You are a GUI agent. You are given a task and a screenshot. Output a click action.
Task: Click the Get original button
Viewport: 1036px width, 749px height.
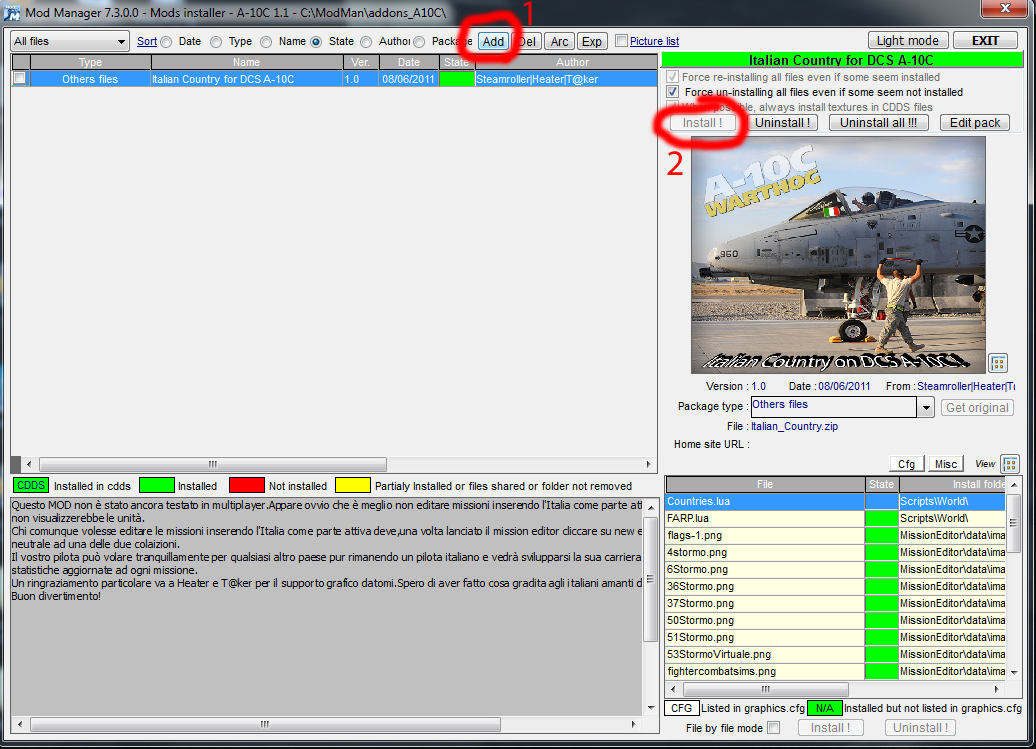tap(977, 408)
